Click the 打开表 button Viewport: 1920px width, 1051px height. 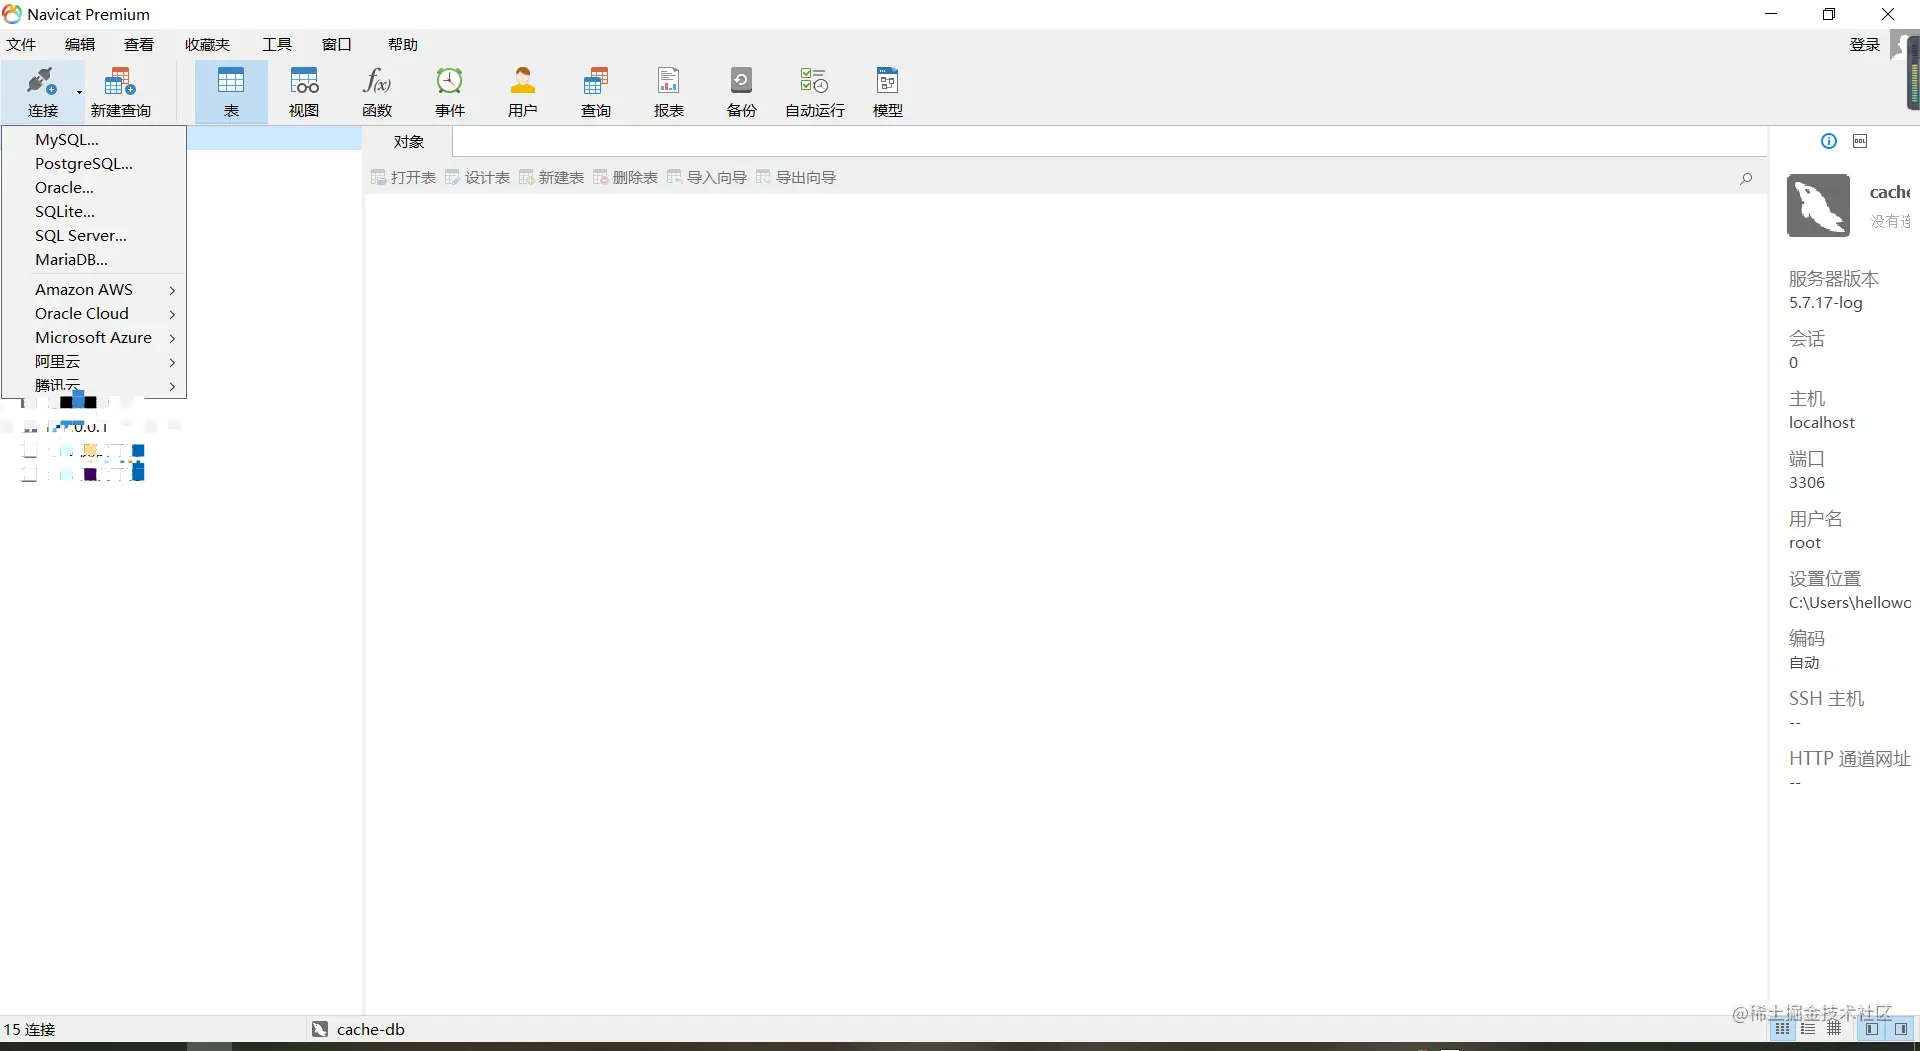(403, 178)
